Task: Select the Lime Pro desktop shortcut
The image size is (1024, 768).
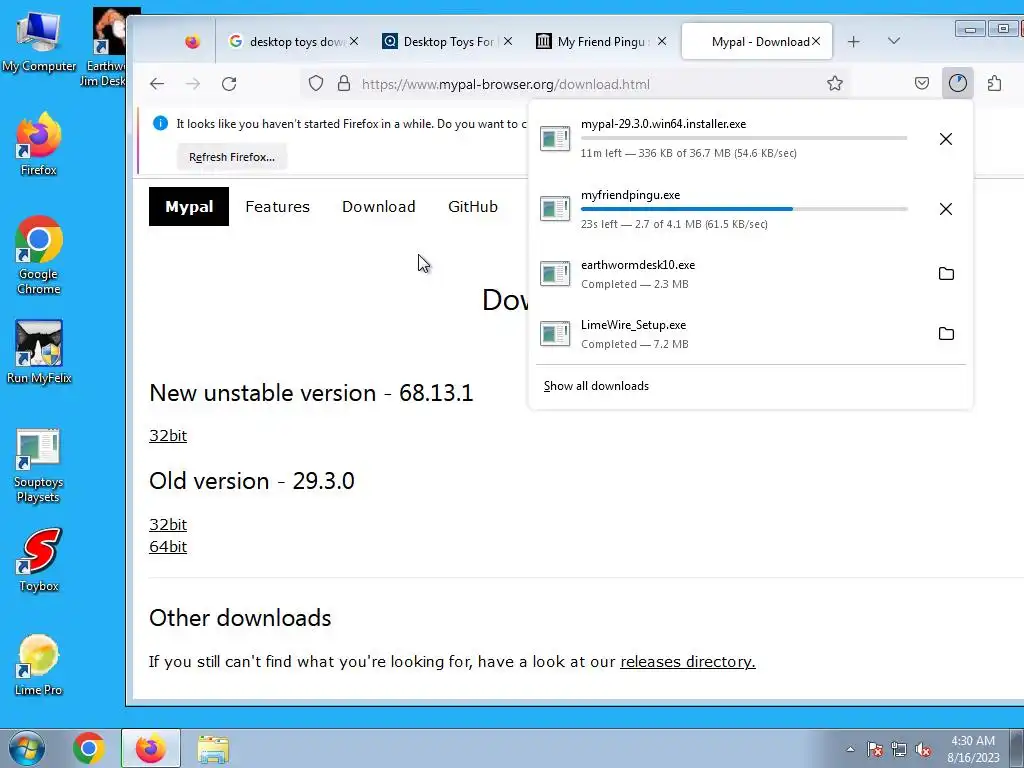Action: (39, 665)
